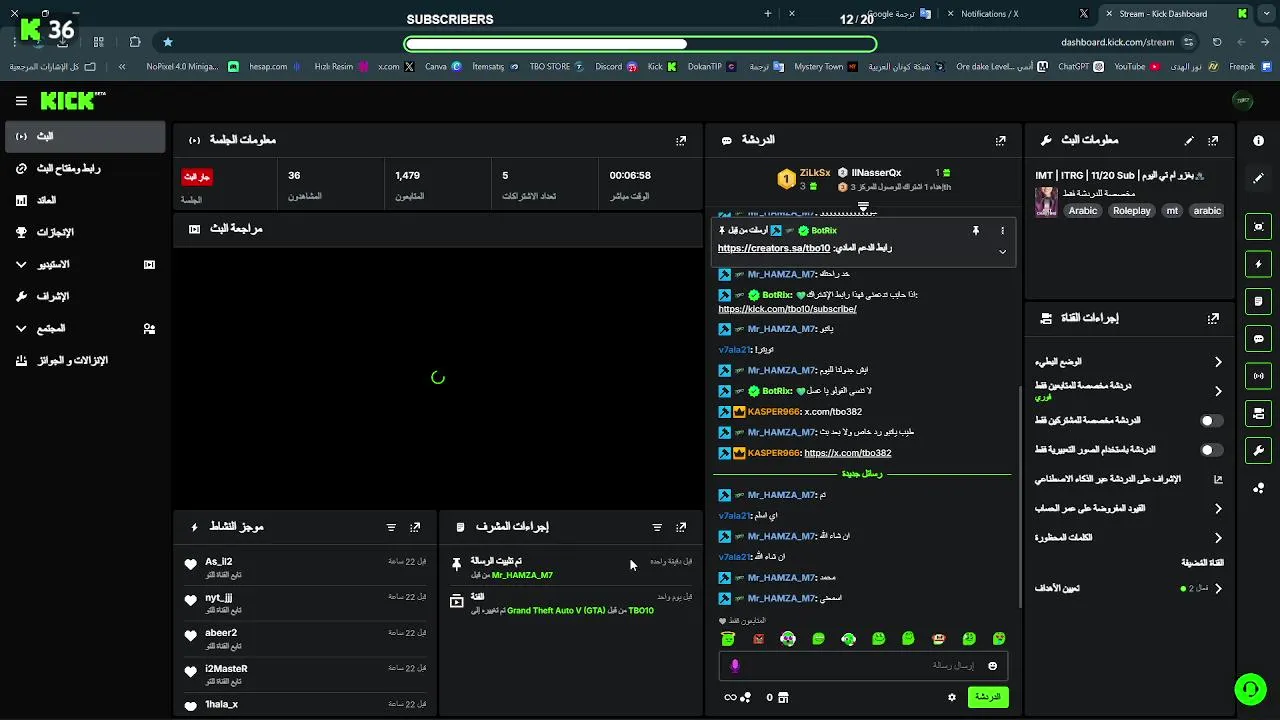Click the green support headset button

coord(1249,689)
